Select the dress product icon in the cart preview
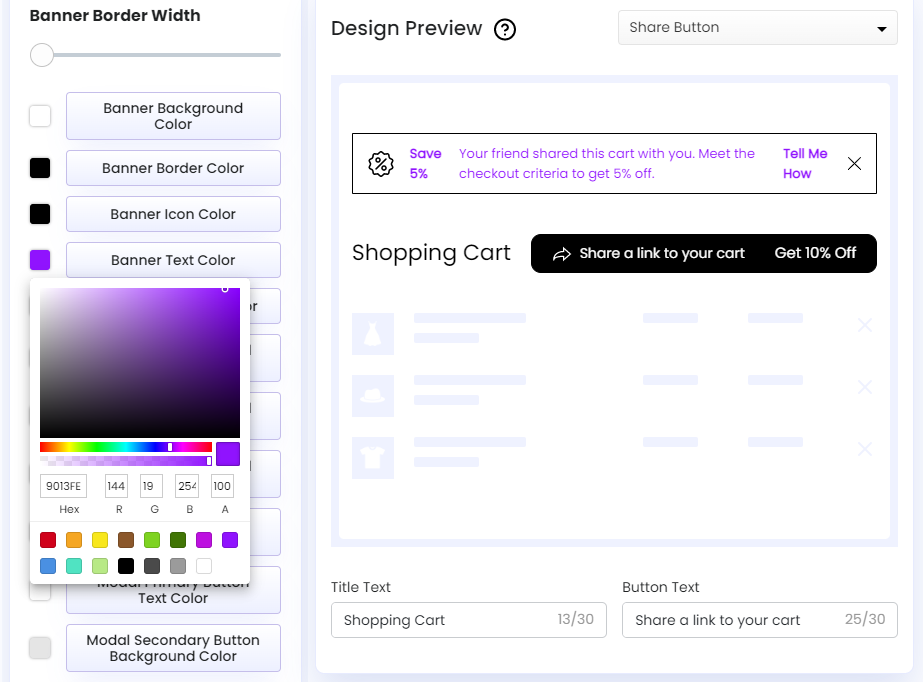 click(x=372, y=334)
